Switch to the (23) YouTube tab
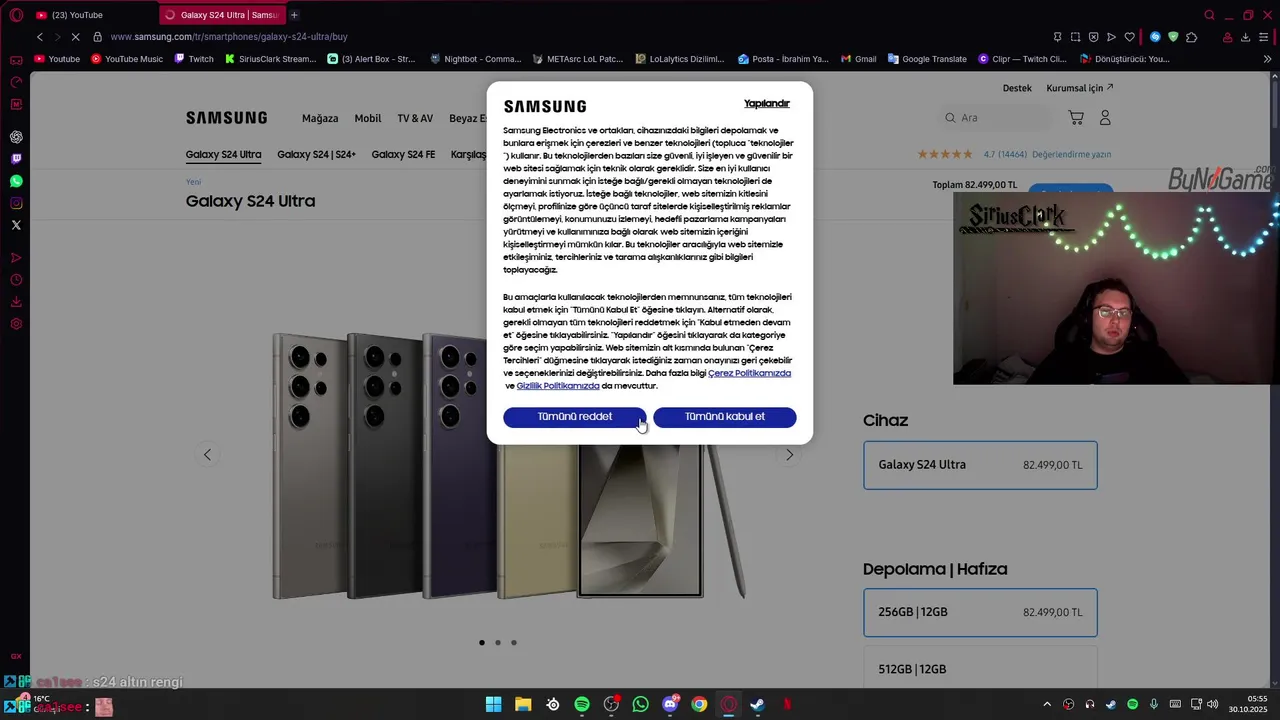 pos(92,15)
